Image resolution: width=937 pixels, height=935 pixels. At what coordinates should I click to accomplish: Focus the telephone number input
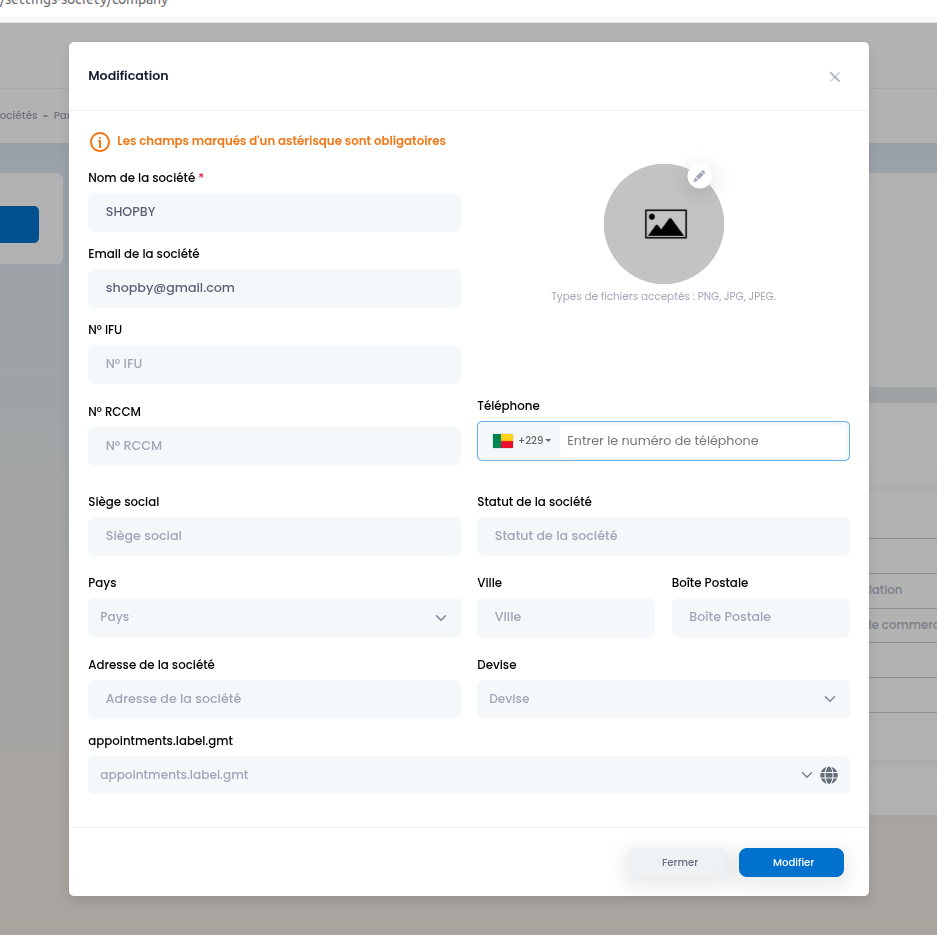[700, 441]
